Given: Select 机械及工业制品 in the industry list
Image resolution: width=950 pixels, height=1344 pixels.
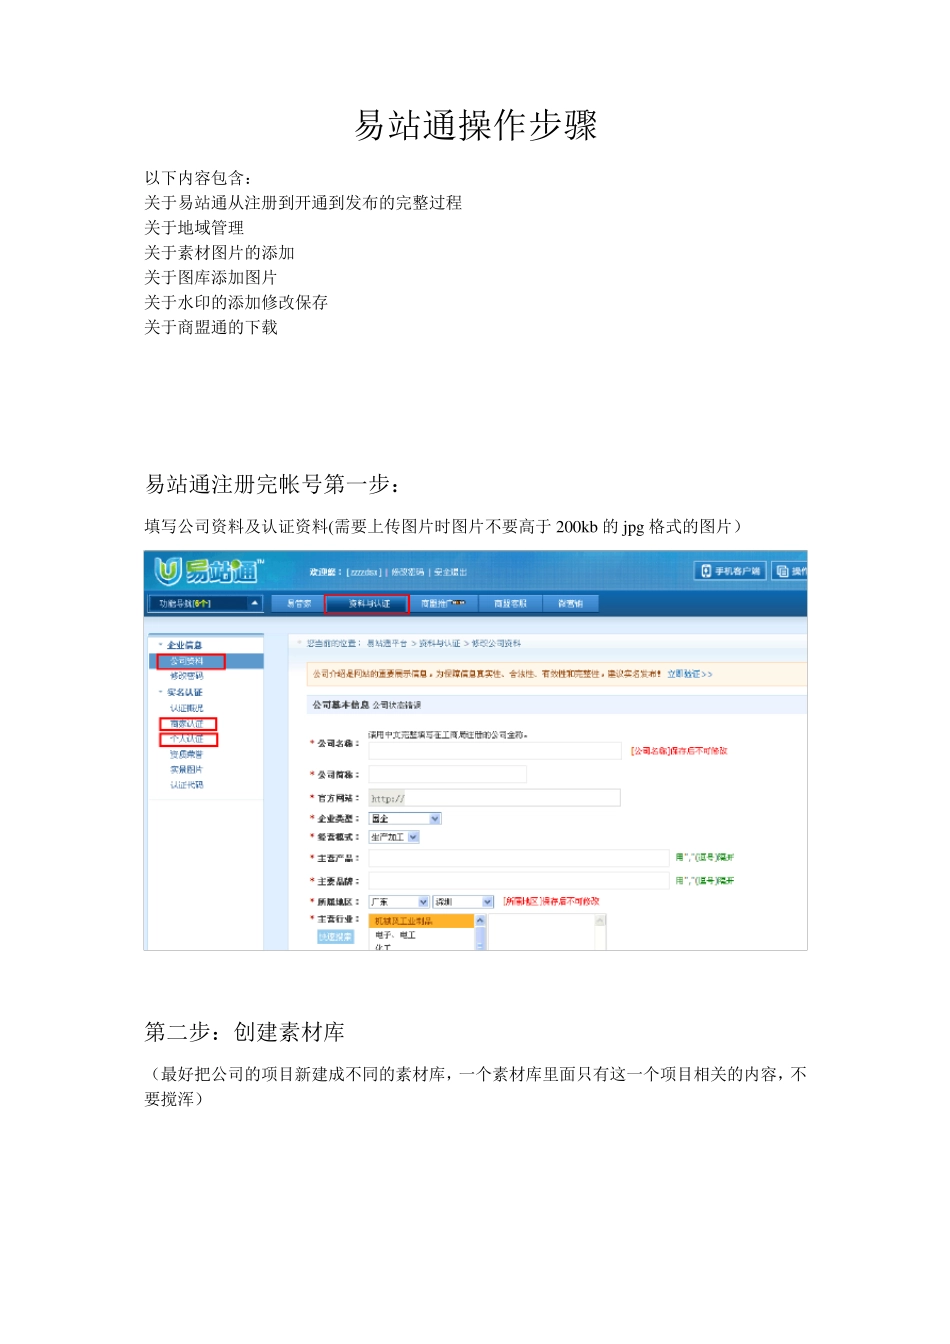Looking at the screenshot, I should (421, 920).
